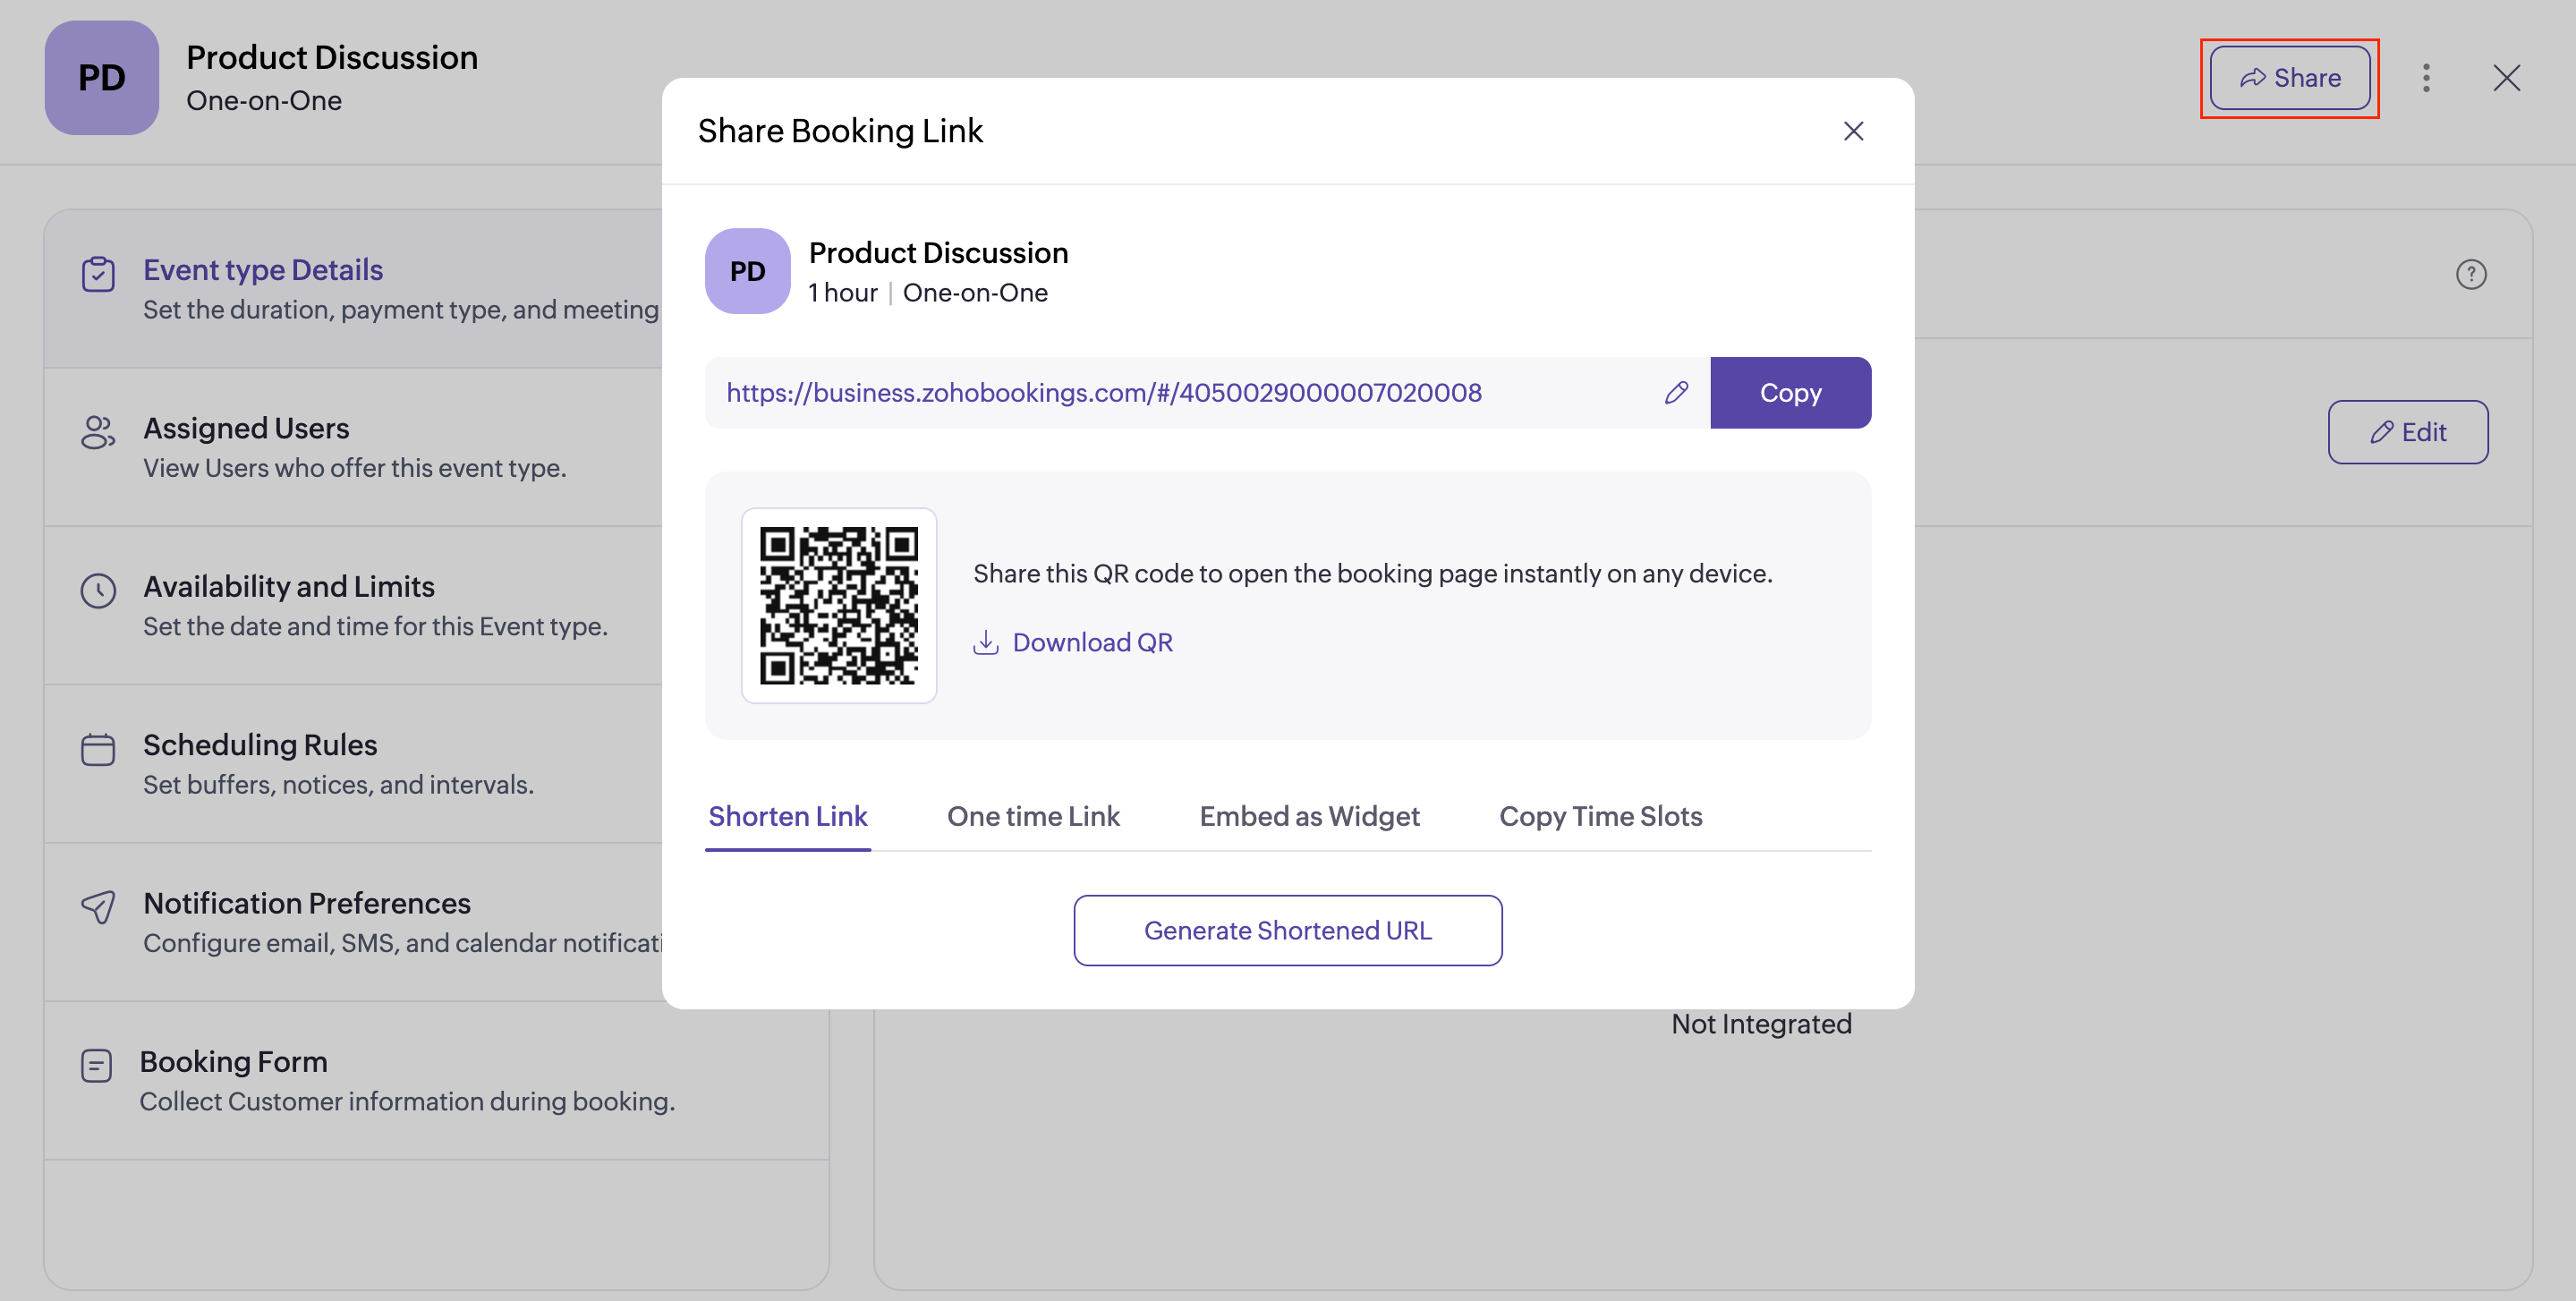
Task: Click the Booking Form icon
Action: (x=96, y=1065)
